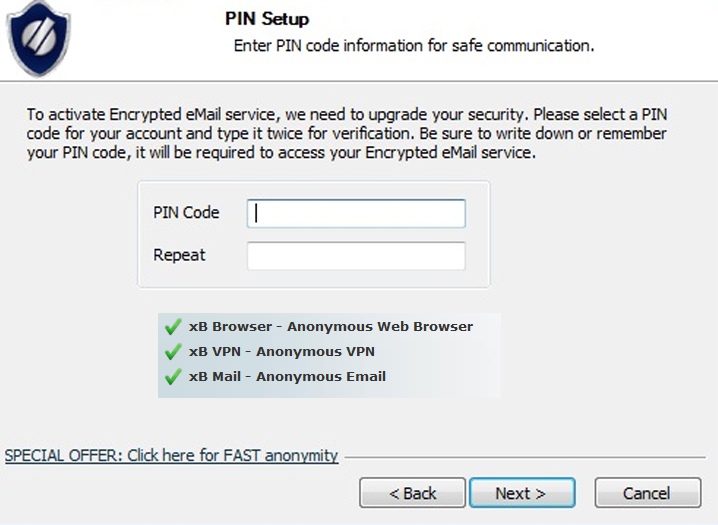Click the green checkmark beside xB Browser
Image resolution: width=718 pixels, height=525 pixels.
(173, 326)
